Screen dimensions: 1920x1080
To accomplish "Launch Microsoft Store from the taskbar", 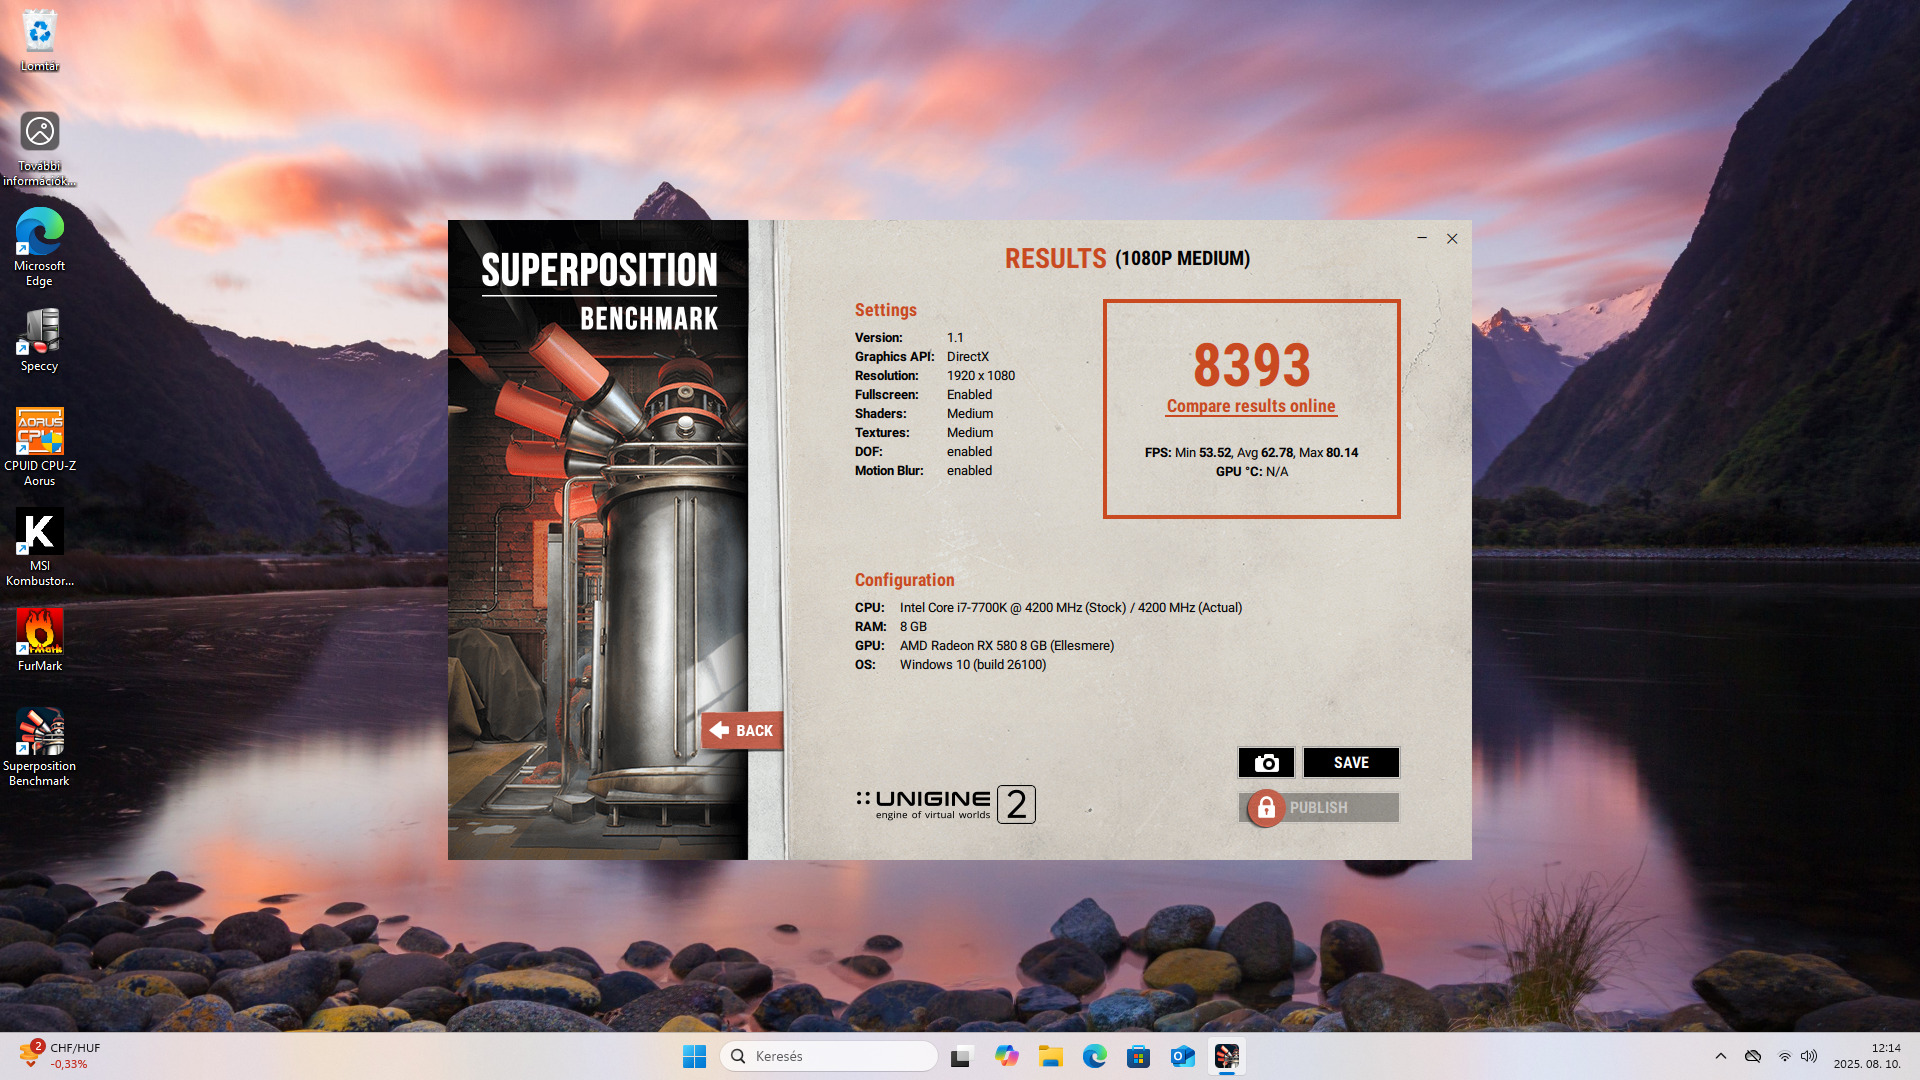I will coord(1138,1056).
